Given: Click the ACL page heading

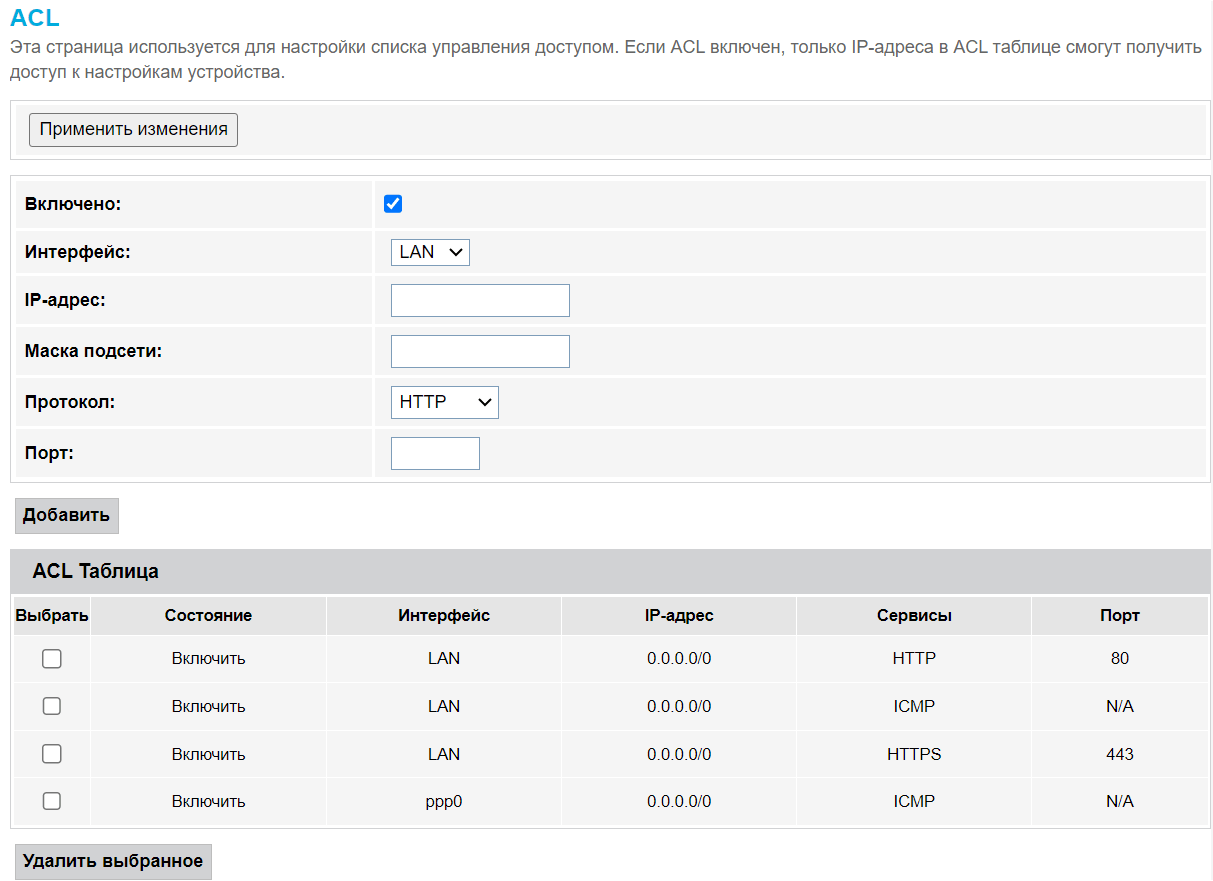Looking at the screenshot, I should [34, 17].
